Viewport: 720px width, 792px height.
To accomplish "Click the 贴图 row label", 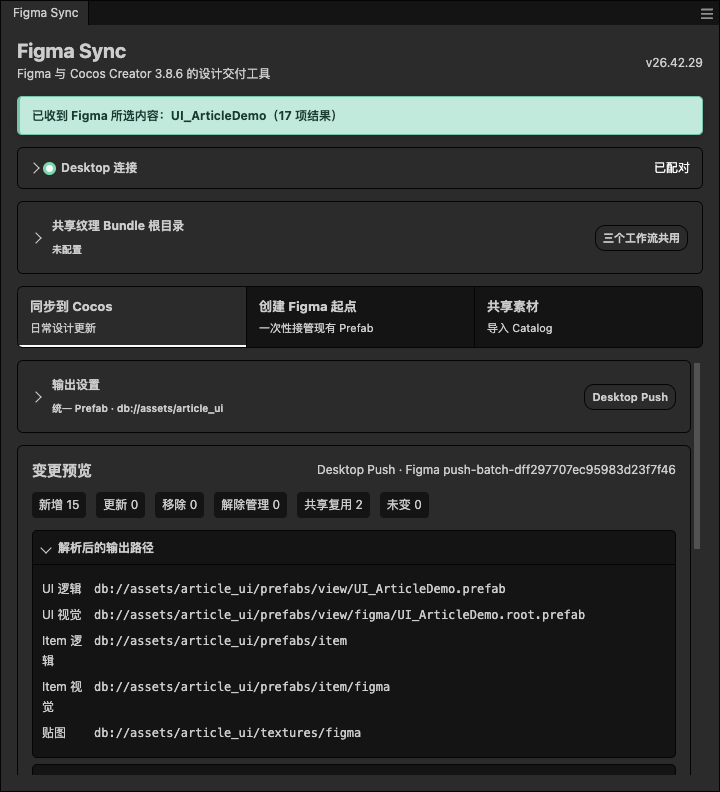I will click(x=54, y=733).
